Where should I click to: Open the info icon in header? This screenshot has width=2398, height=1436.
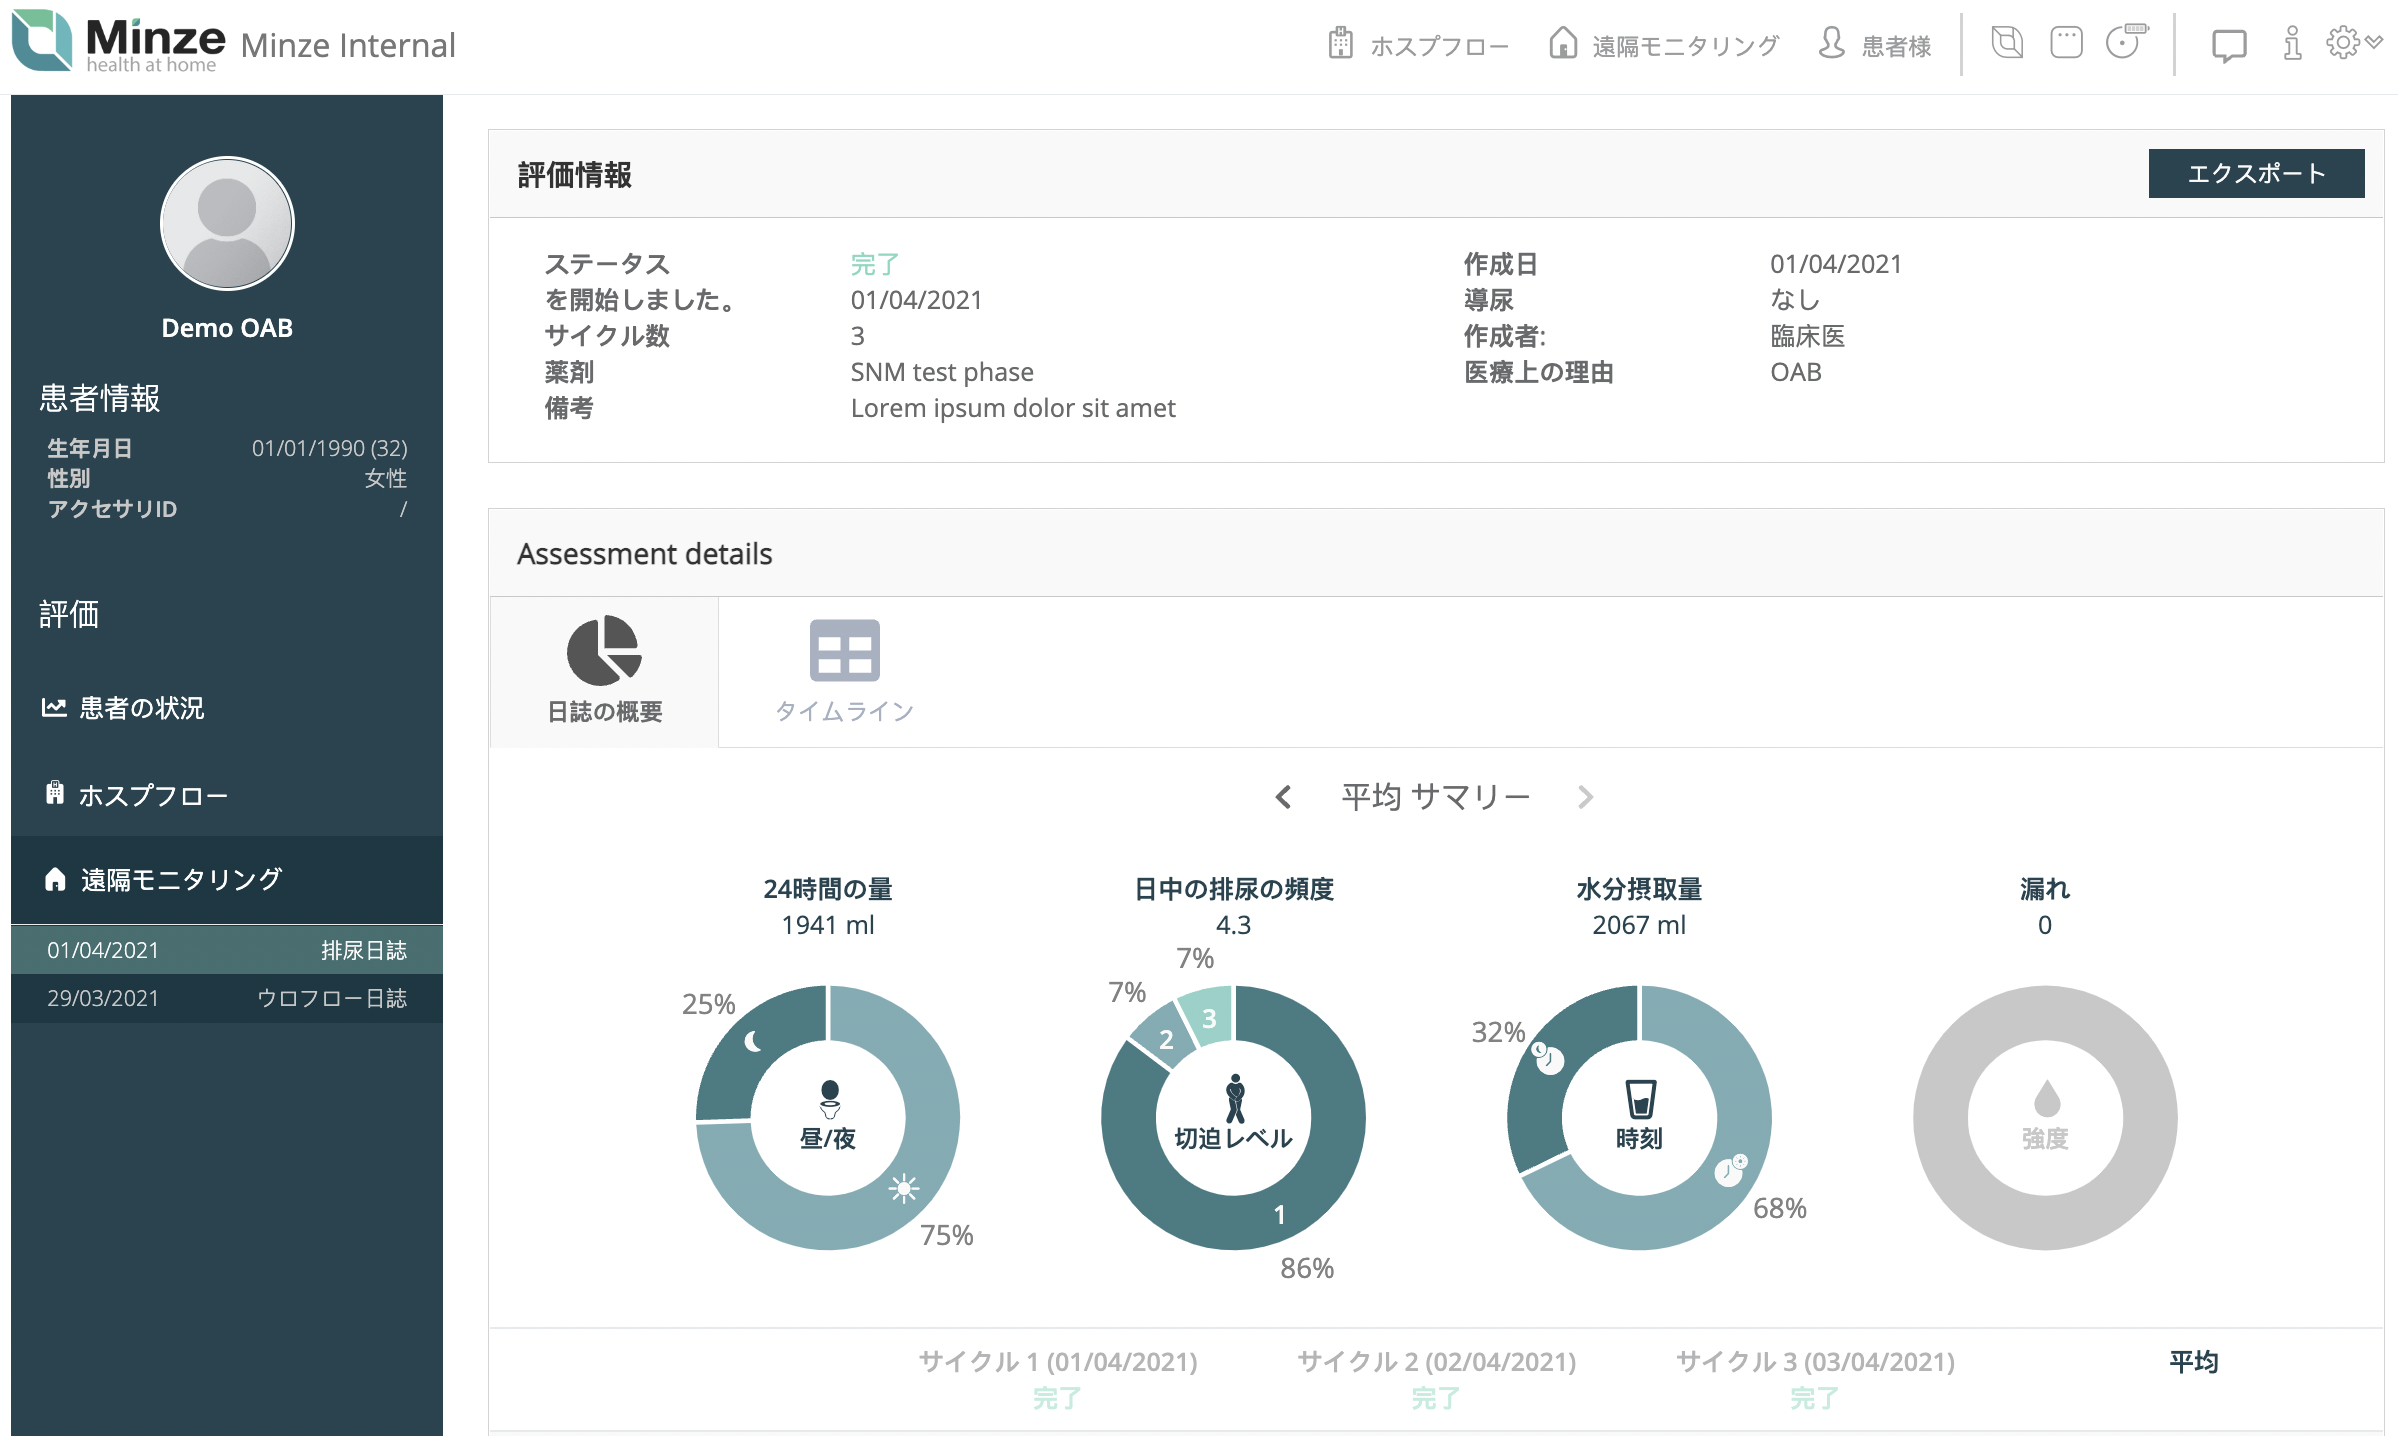2292,44
